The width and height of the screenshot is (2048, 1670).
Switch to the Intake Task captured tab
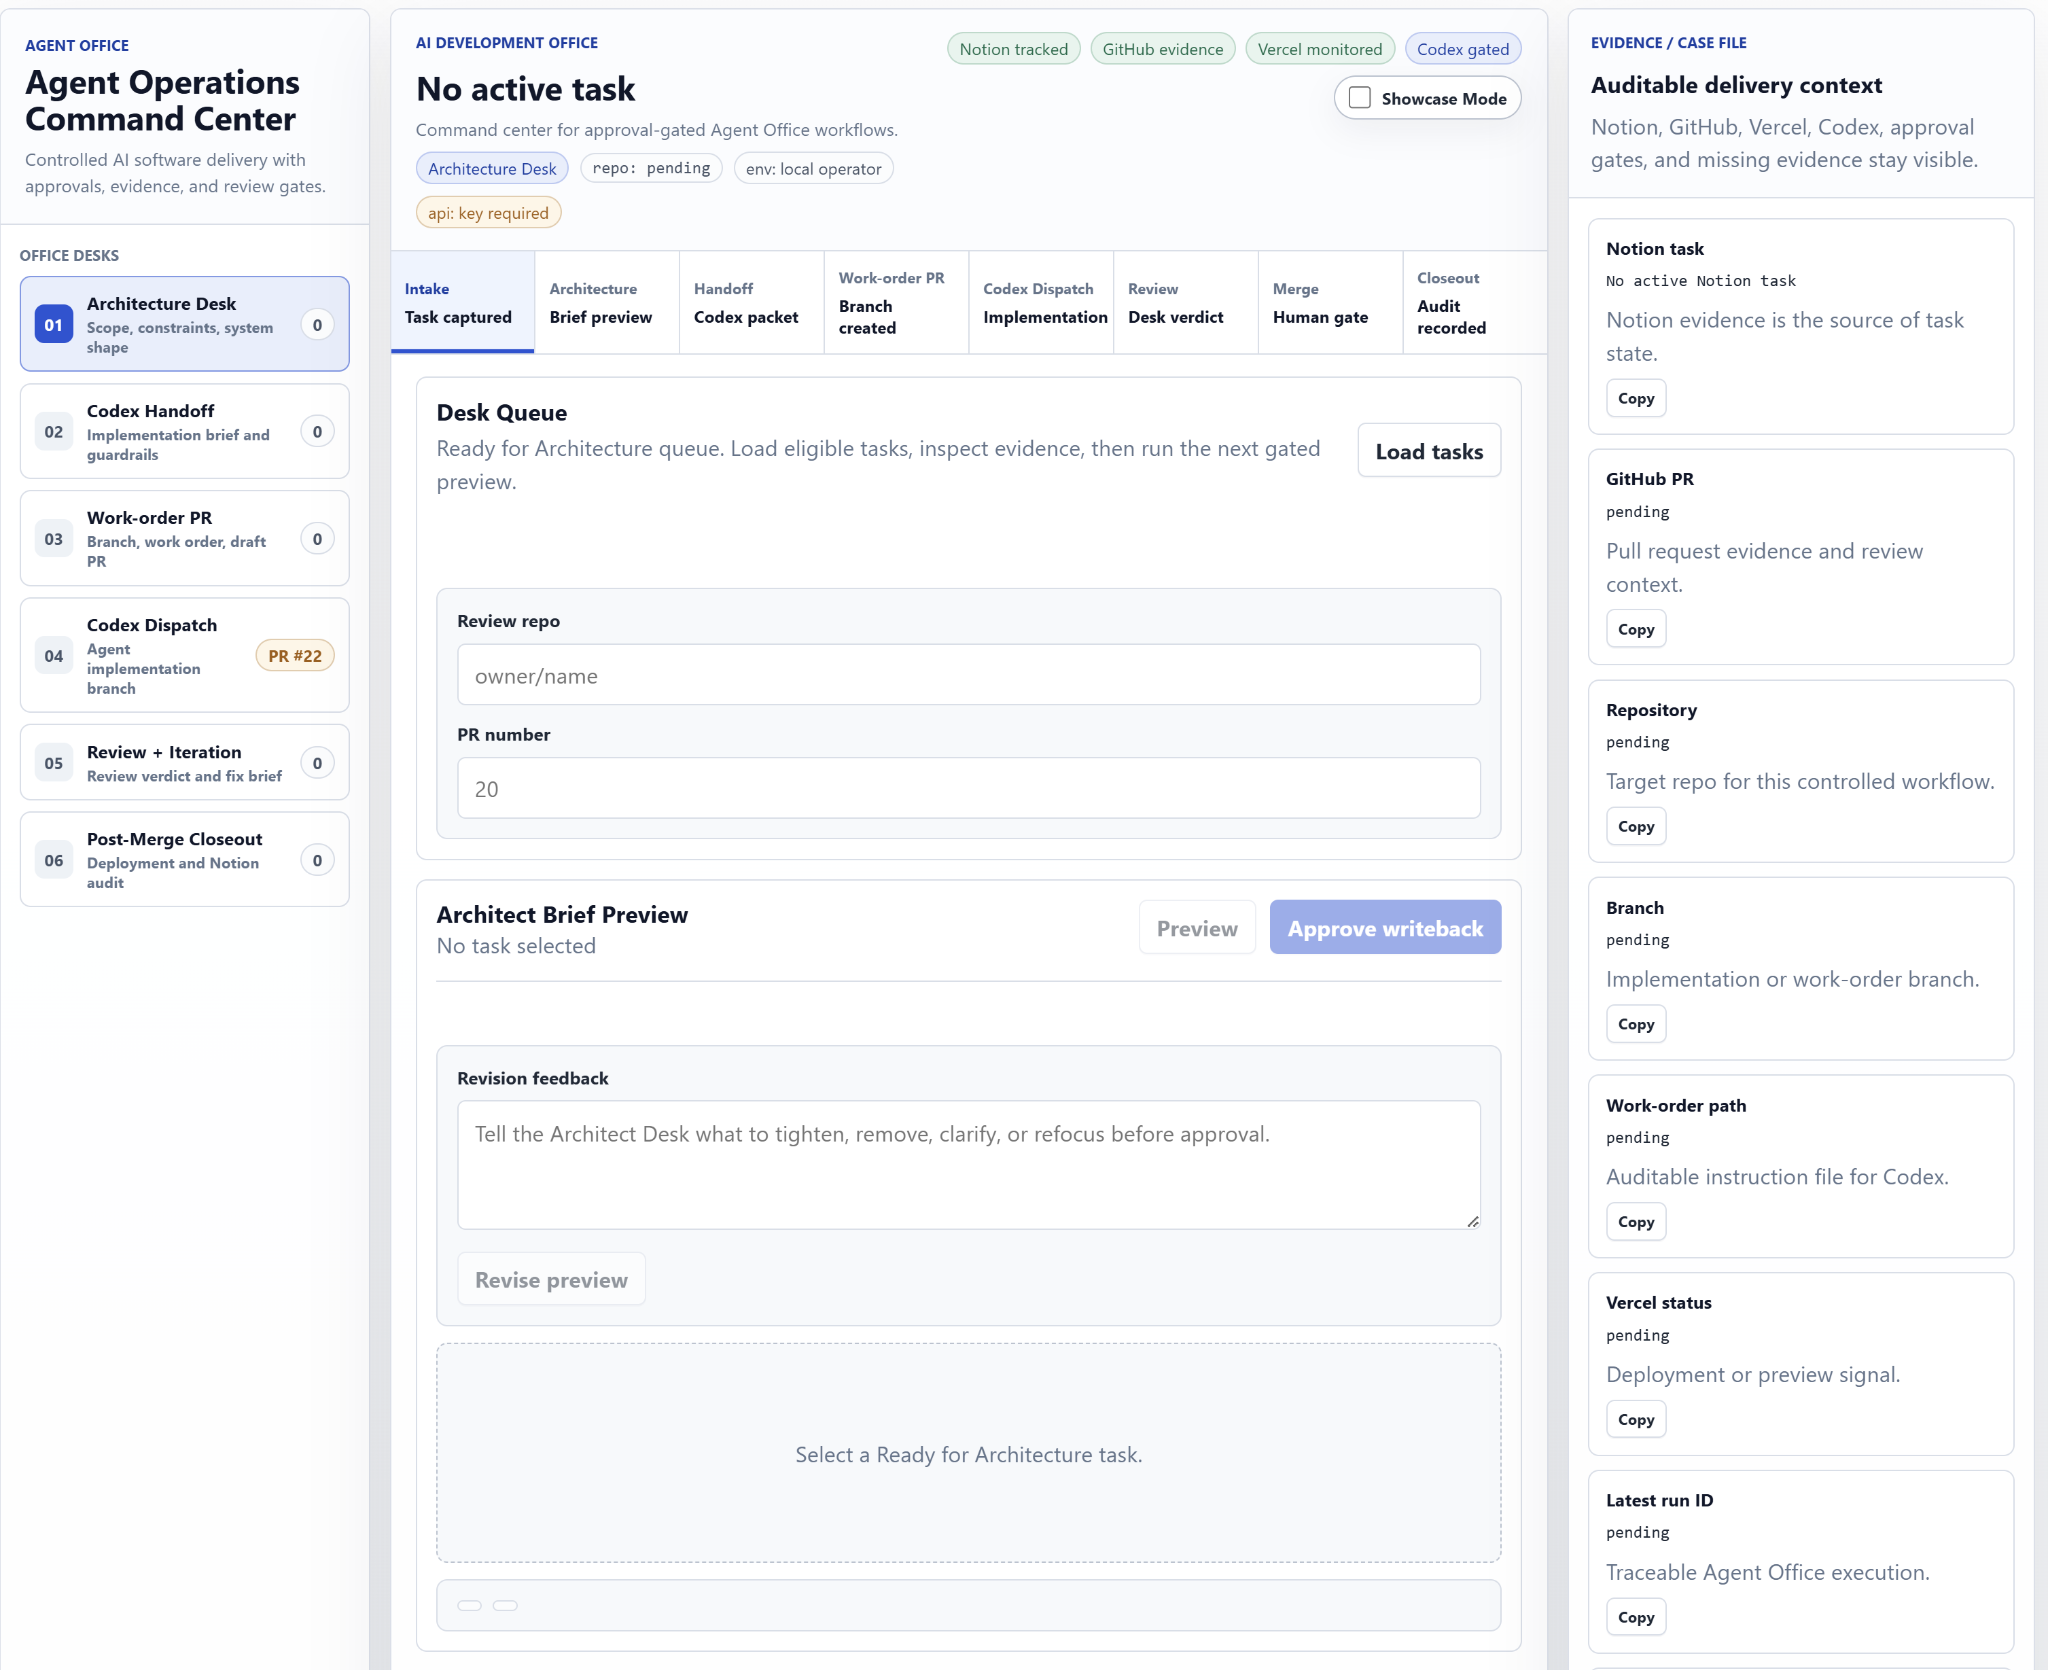(x=463, y=302)
